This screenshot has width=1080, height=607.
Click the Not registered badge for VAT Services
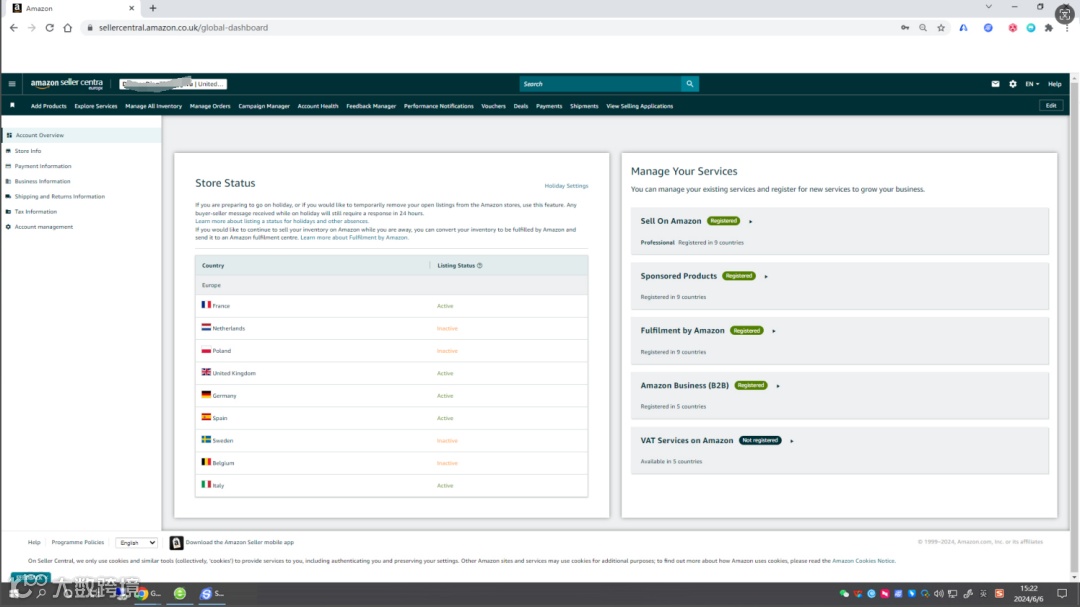coord(760,440)
